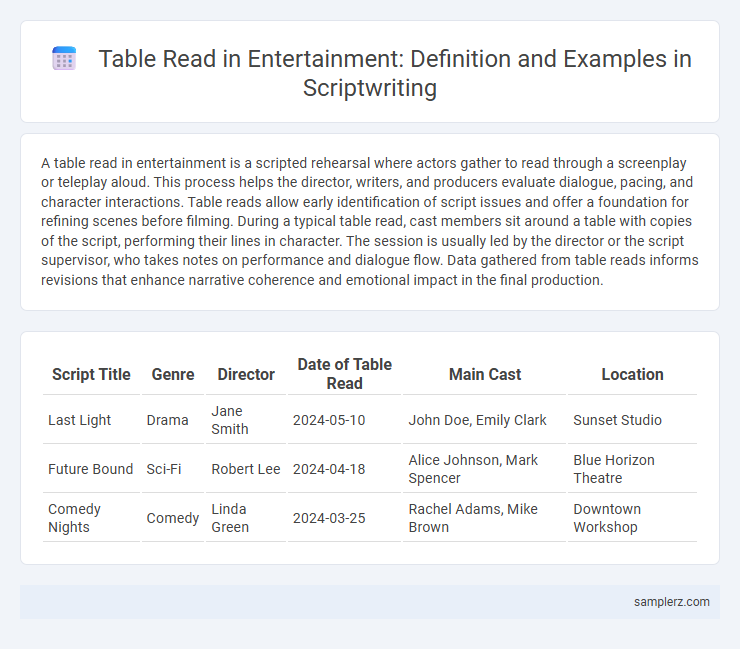740x649 pixels.
Task: Click the 'Location' column header
Action: pyautogui.click(x=632, y=374)
